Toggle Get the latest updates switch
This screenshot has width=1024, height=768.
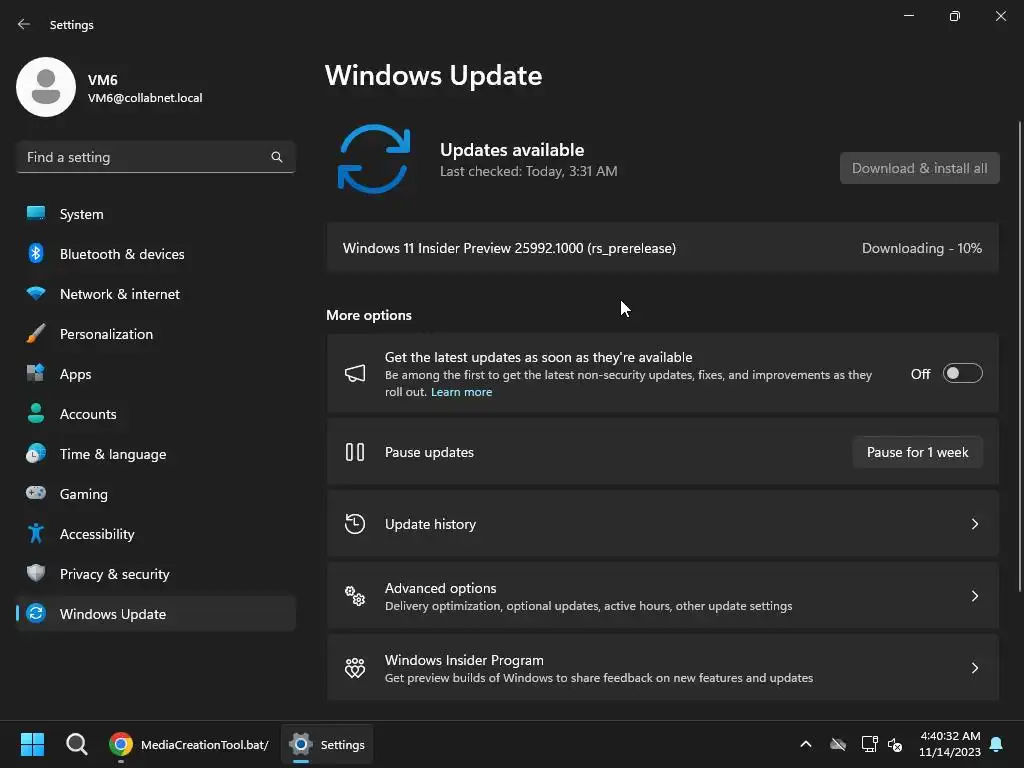tap(963, 374)
